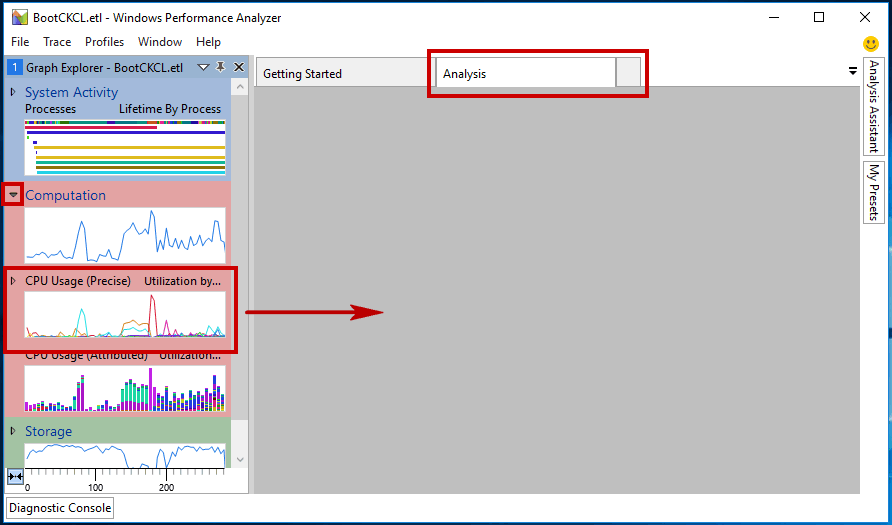The height and width of the screenshot is (525, 892).
Task: Select the Computation heading
Action: pyautogui.click(x=65, y=195)
